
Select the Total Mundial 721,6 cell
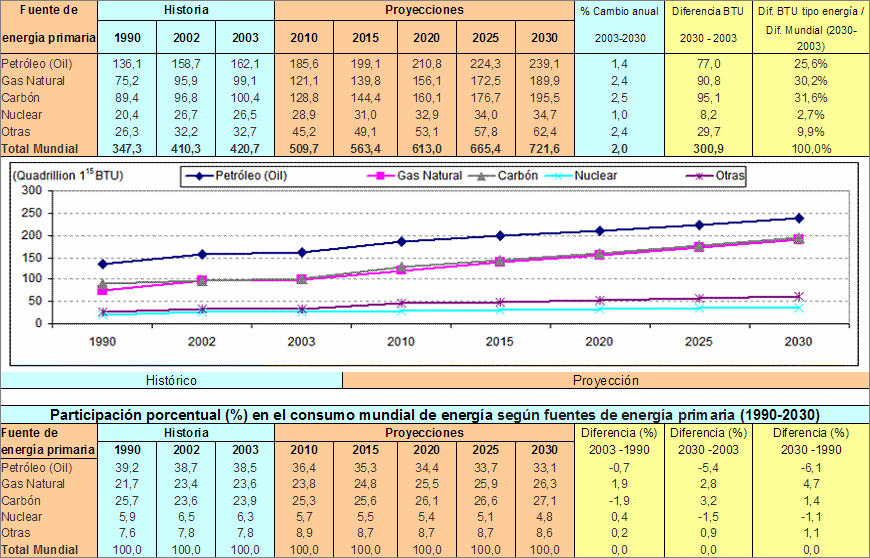(544, 148)
